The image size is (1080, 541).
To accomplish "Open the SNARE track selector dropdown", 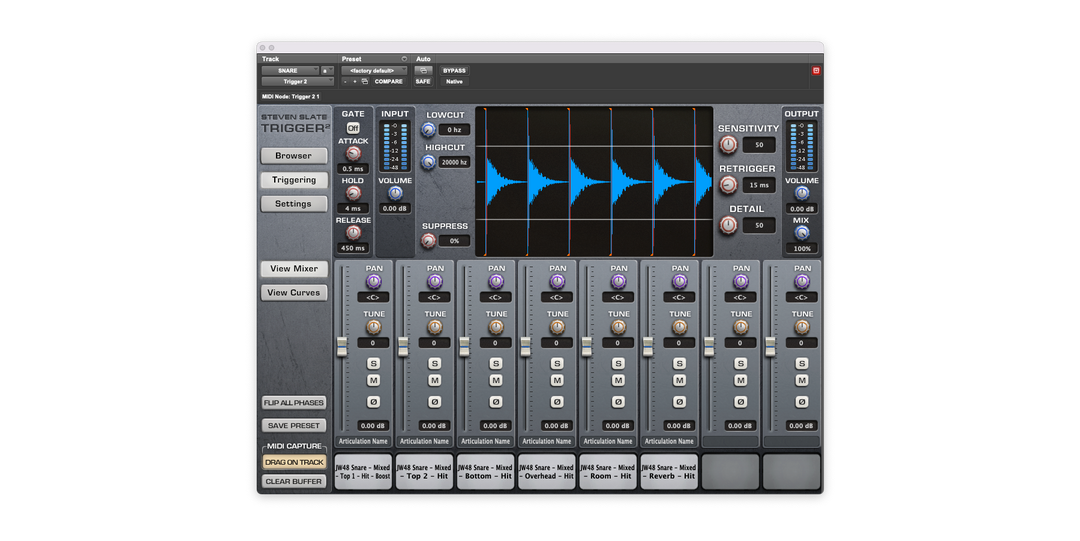I will (x=290, y=71).
